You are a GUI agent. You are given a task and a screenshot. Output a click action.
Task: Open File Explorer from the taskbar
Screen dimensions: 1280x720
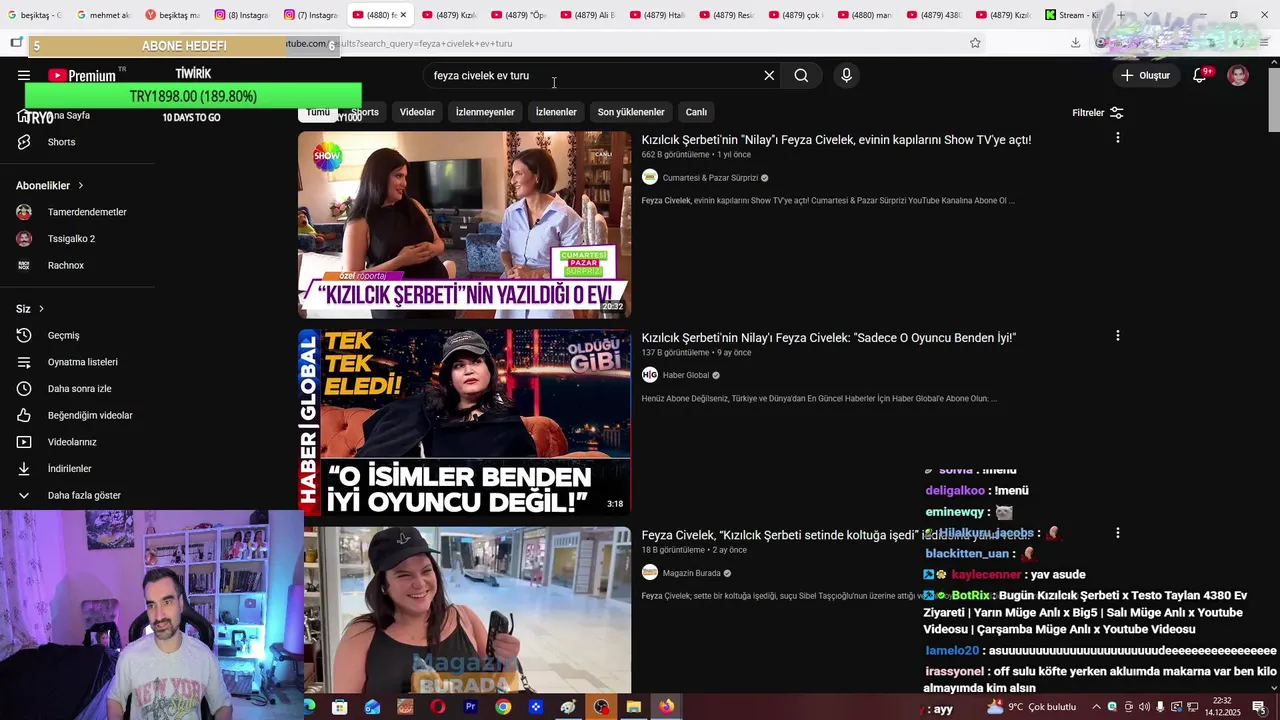tap(633, 707)
